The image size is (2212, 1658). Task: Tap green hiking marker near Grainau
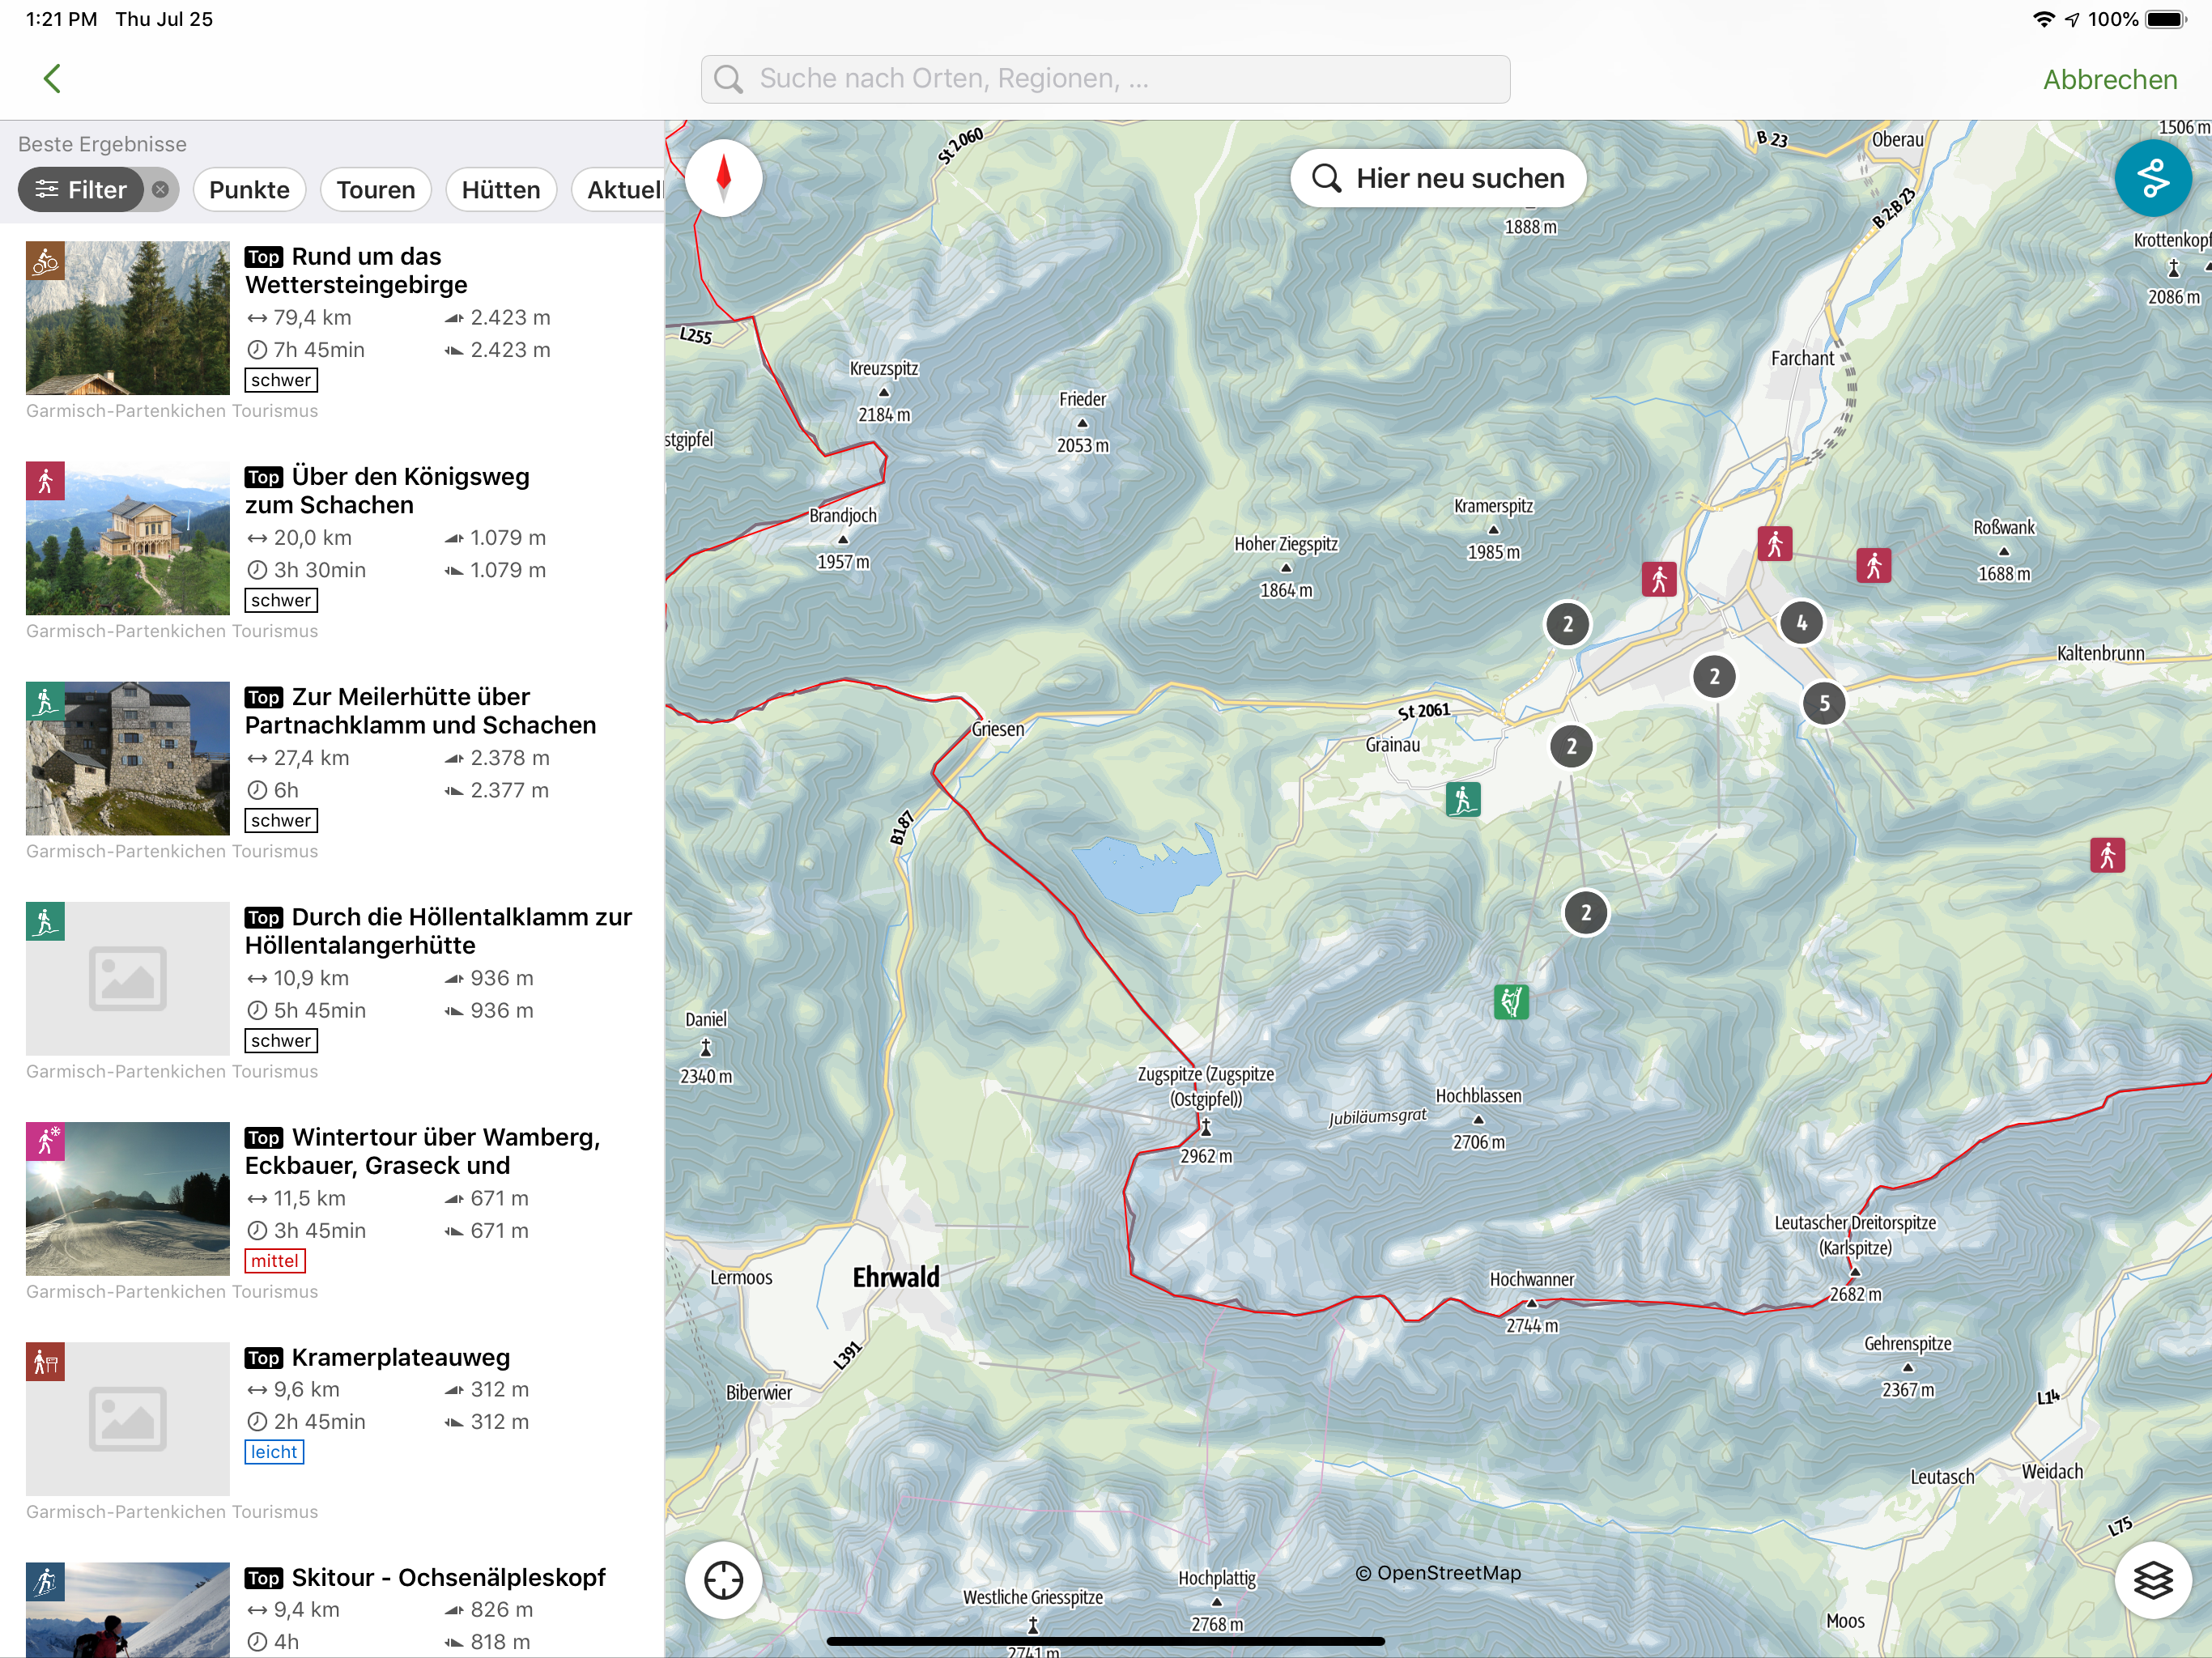[x=1463, y=799]
